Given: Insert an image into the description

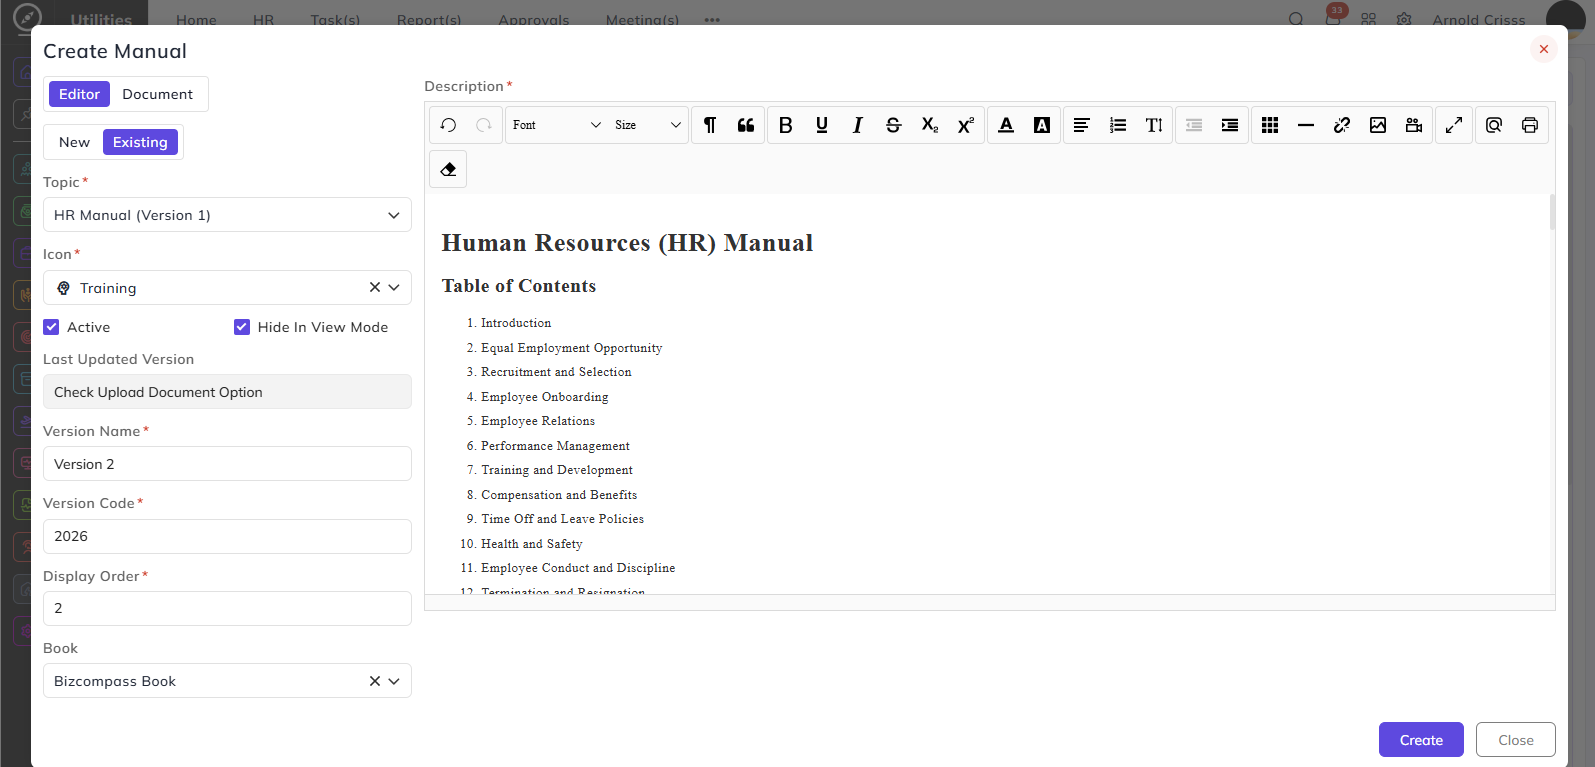Looking at the screenshot, I should [x=1378, y=125].
